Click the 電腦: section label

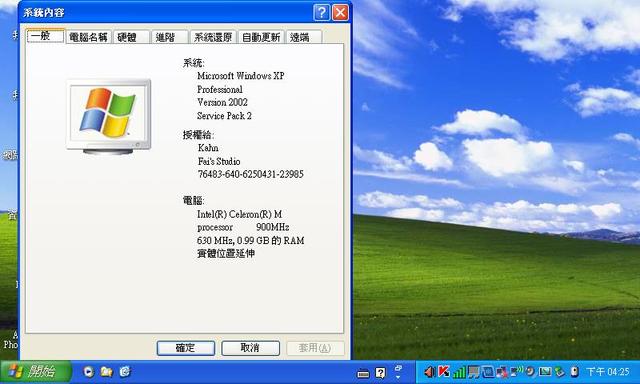pos(193,201)
